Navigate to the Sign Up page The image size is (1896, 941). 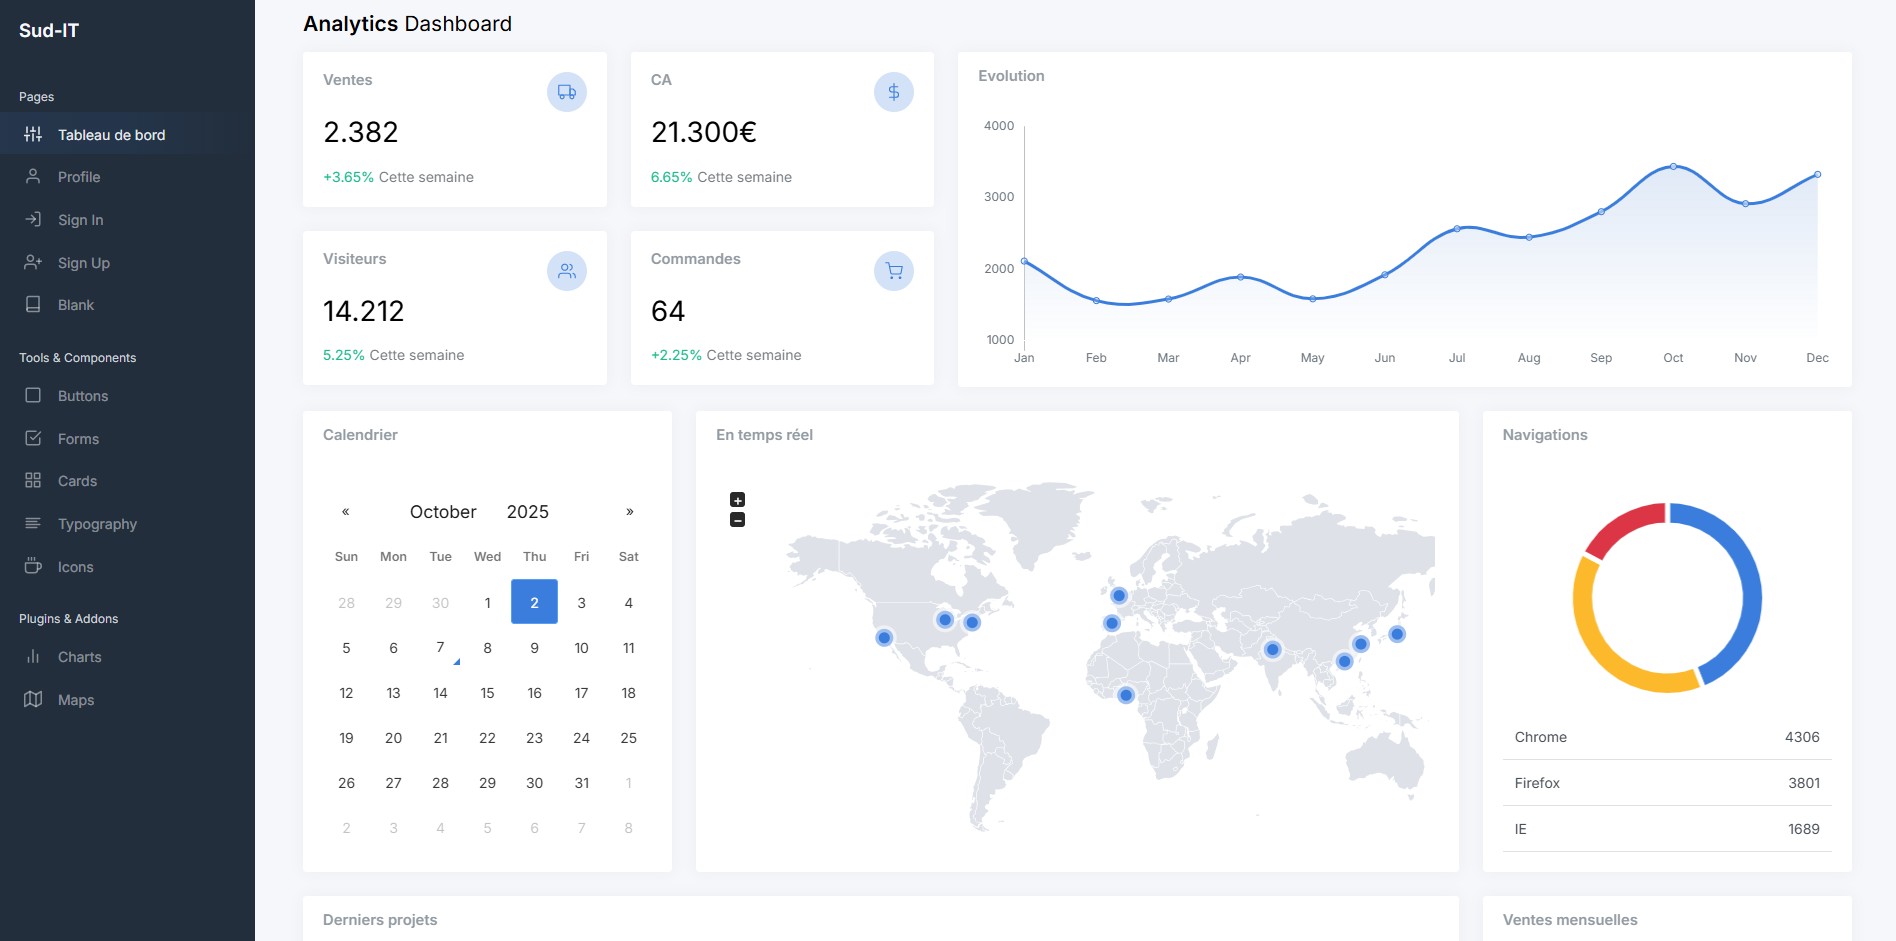point(84,262)
